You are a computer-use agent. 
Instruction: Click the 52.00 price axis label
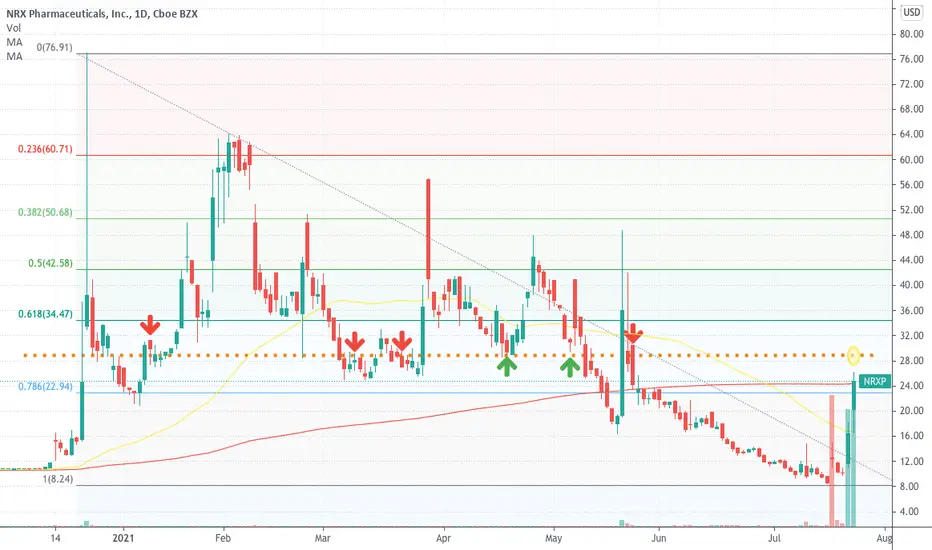click(911, 210)
